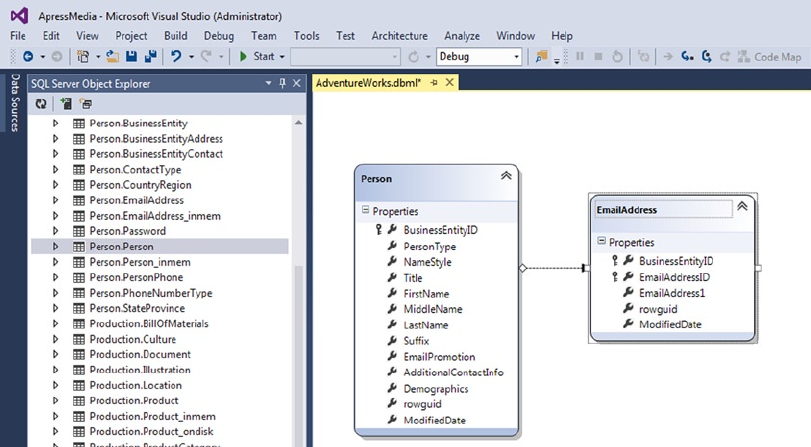
Task: Open the Project menu
Action: (x=131, y=36)
